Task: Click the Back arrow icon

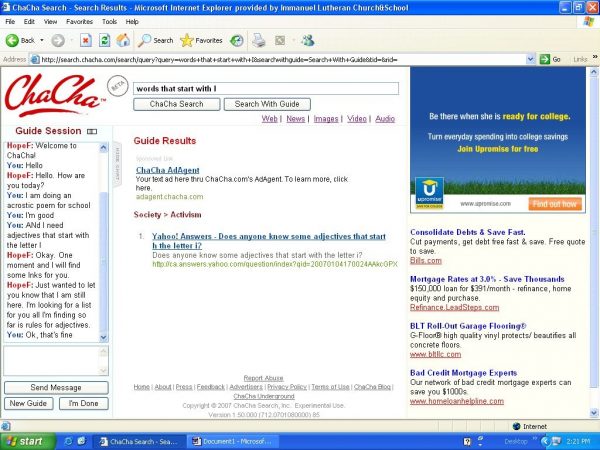Action: coord(12,40)
